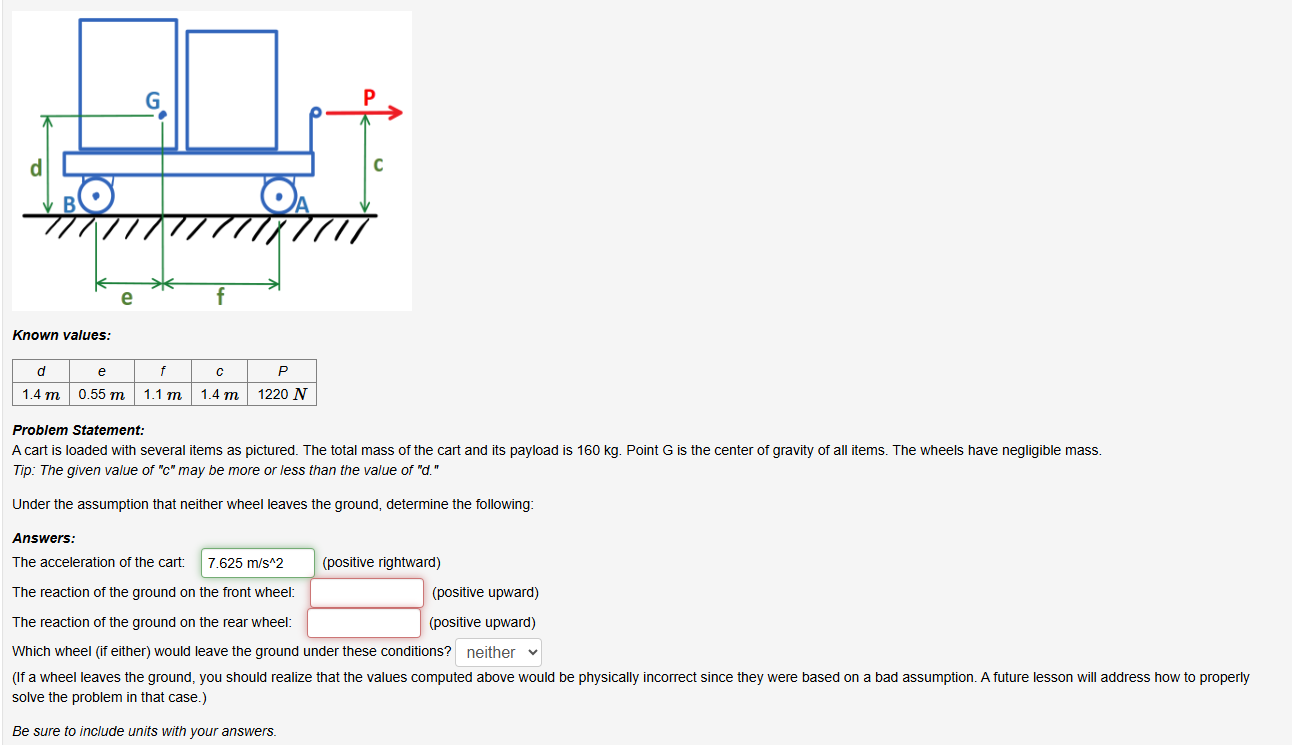This screenshot has width=1292, height=745.
Task: Click the center of gravity point G
Action: (161, 112)
